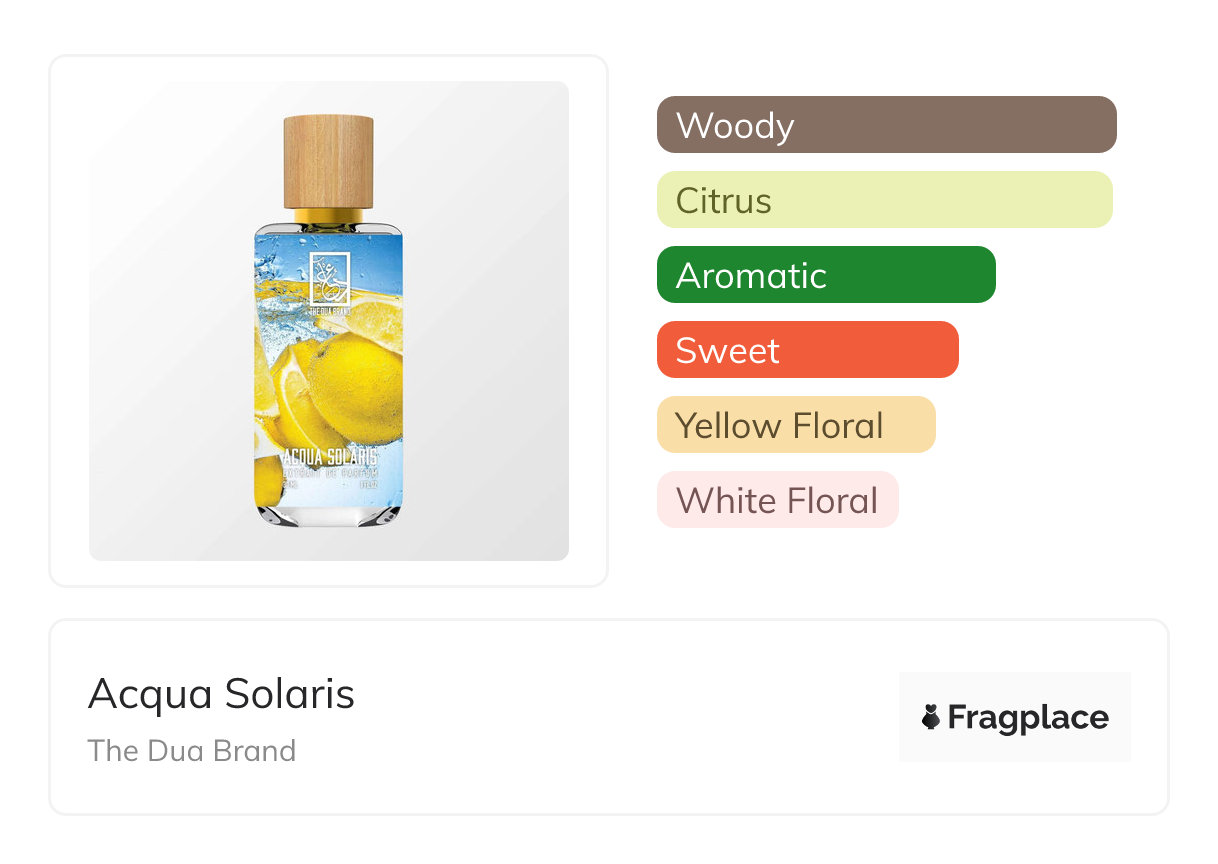Screen dimensions: 1218x864
Task: Click the White Floral accord bar
Action: click(x=777, y=500)
